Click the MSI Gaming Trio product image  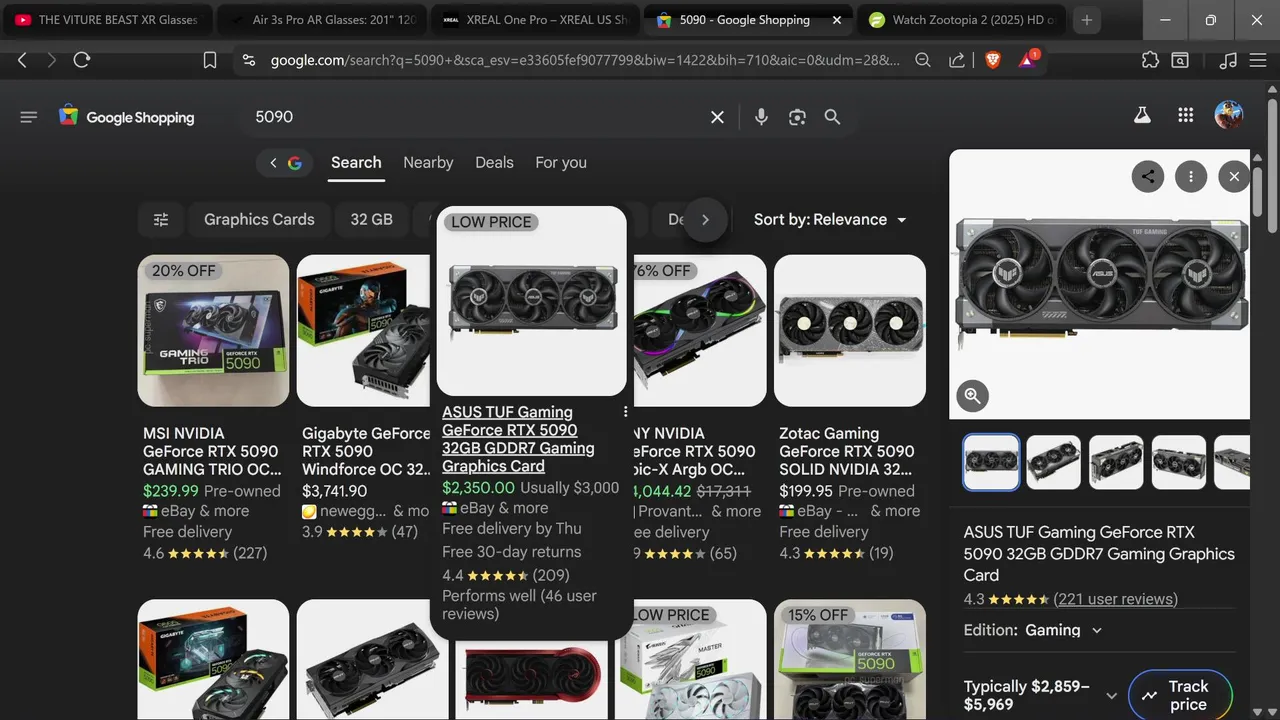[213, 331]
